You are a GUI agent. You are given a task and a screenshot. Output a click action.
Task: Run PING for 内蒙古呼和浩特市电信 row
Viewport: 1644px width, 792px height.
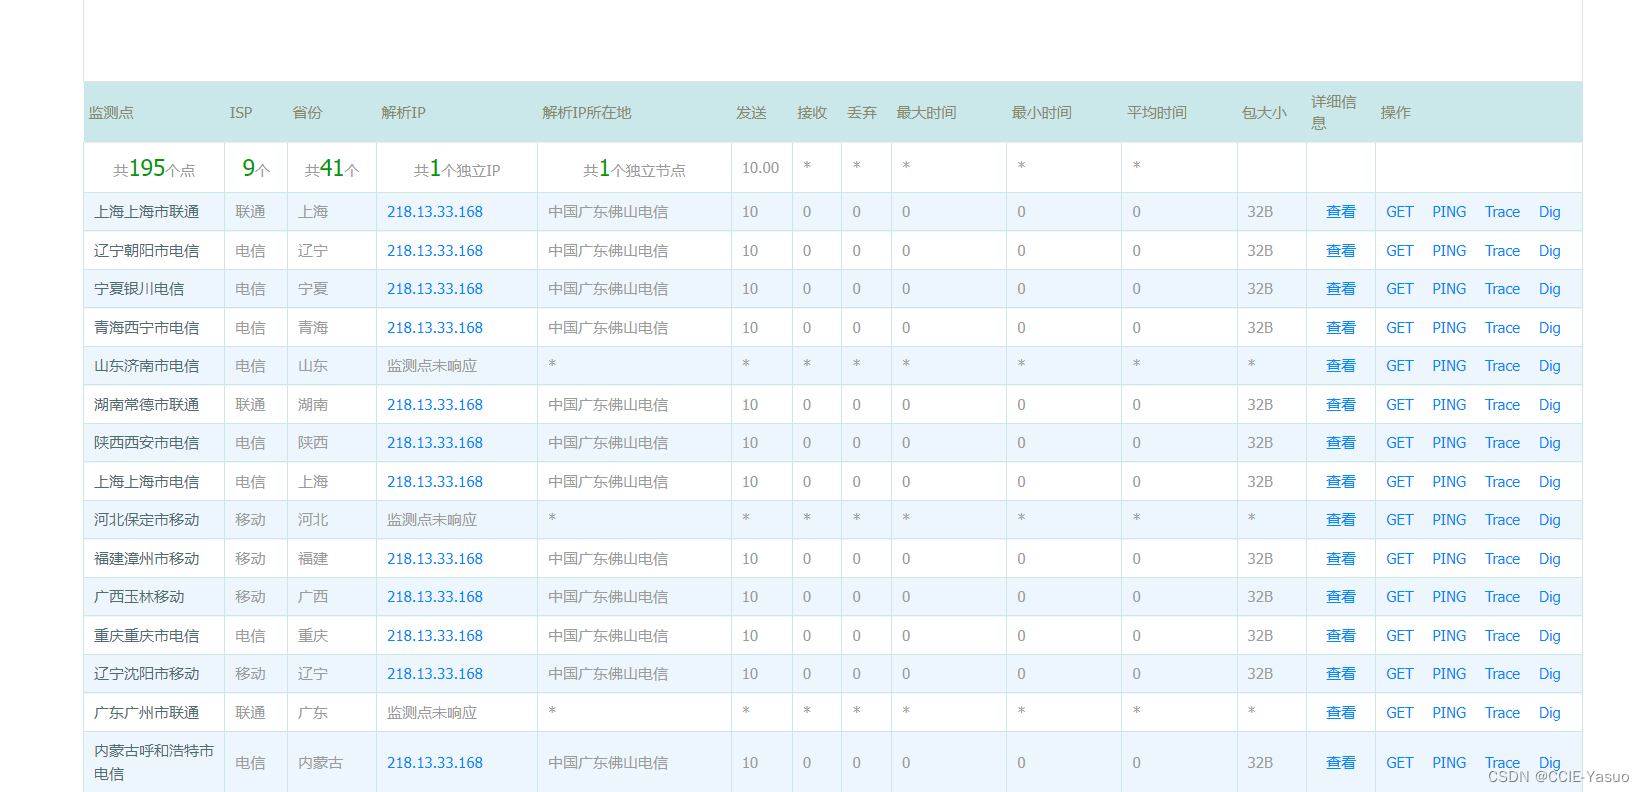[1449, 763]
